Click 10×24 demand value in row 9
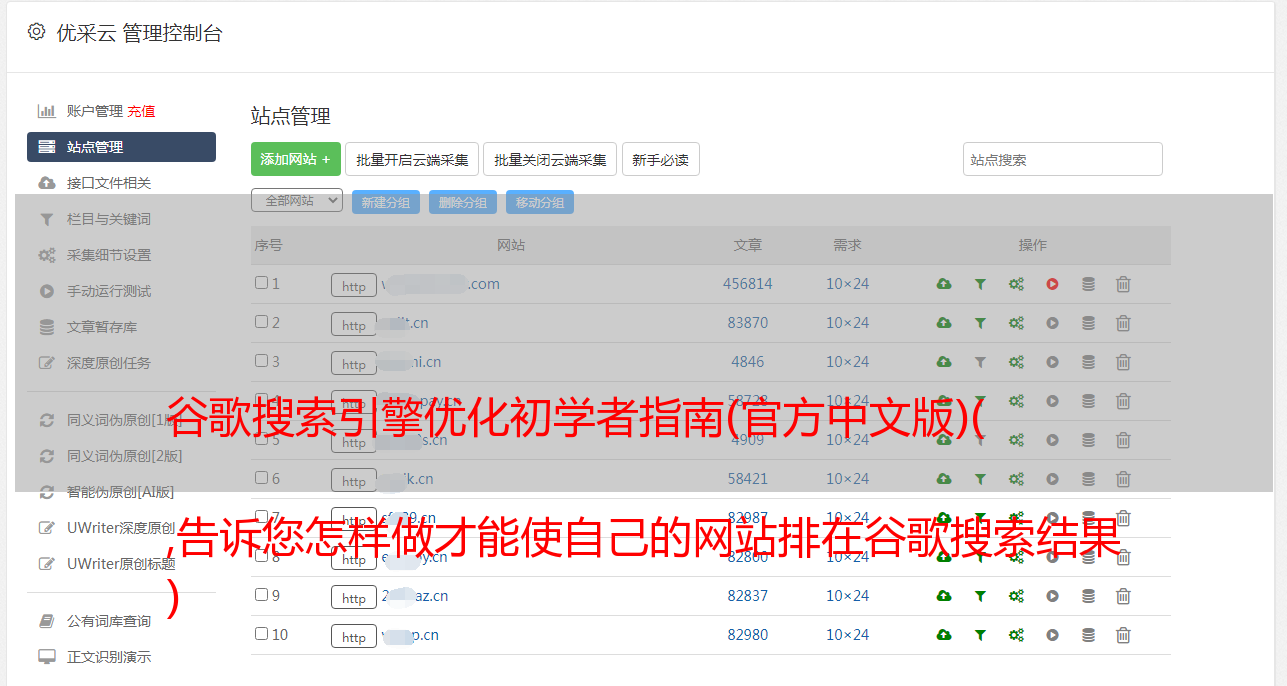1287x686 pixels. click(848, 596)
